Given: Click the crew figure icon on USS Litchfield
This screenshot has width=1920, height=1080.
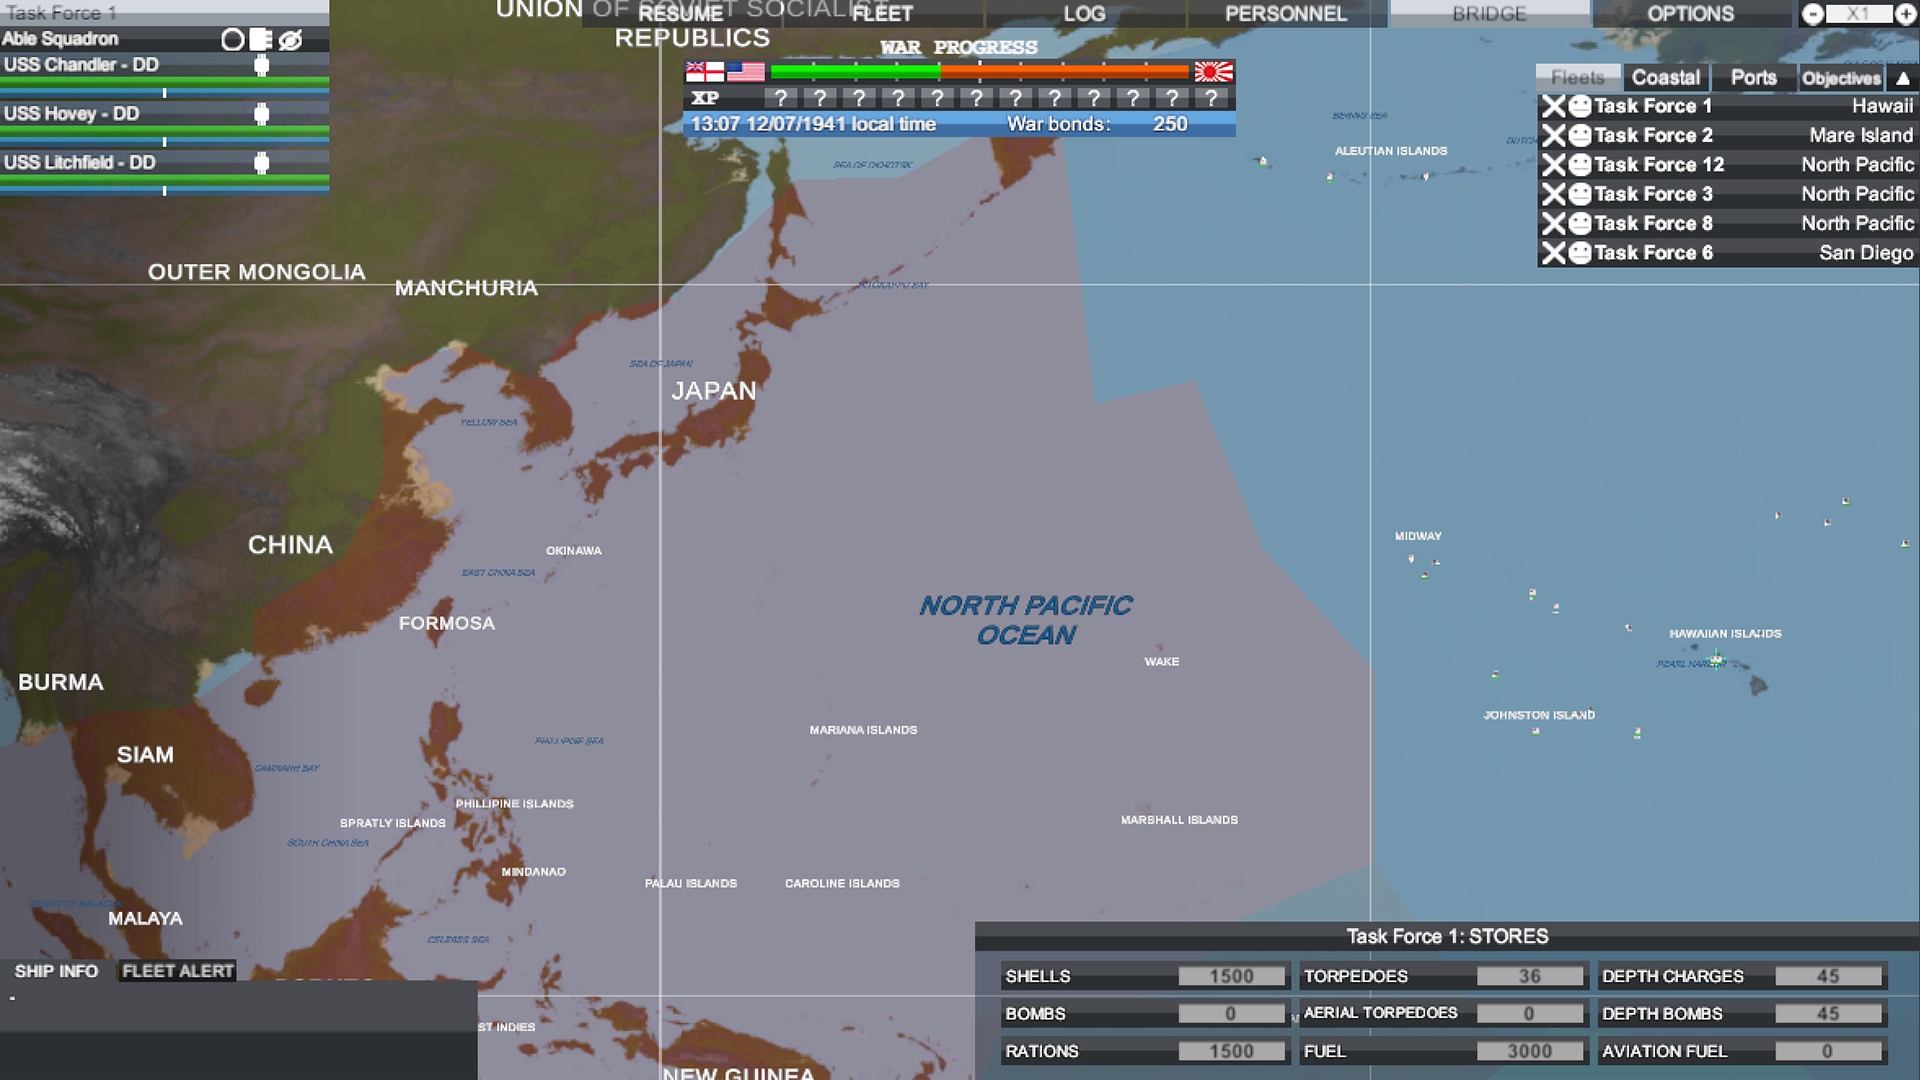Looking at the screenshot, I should (x=263, y=164).
